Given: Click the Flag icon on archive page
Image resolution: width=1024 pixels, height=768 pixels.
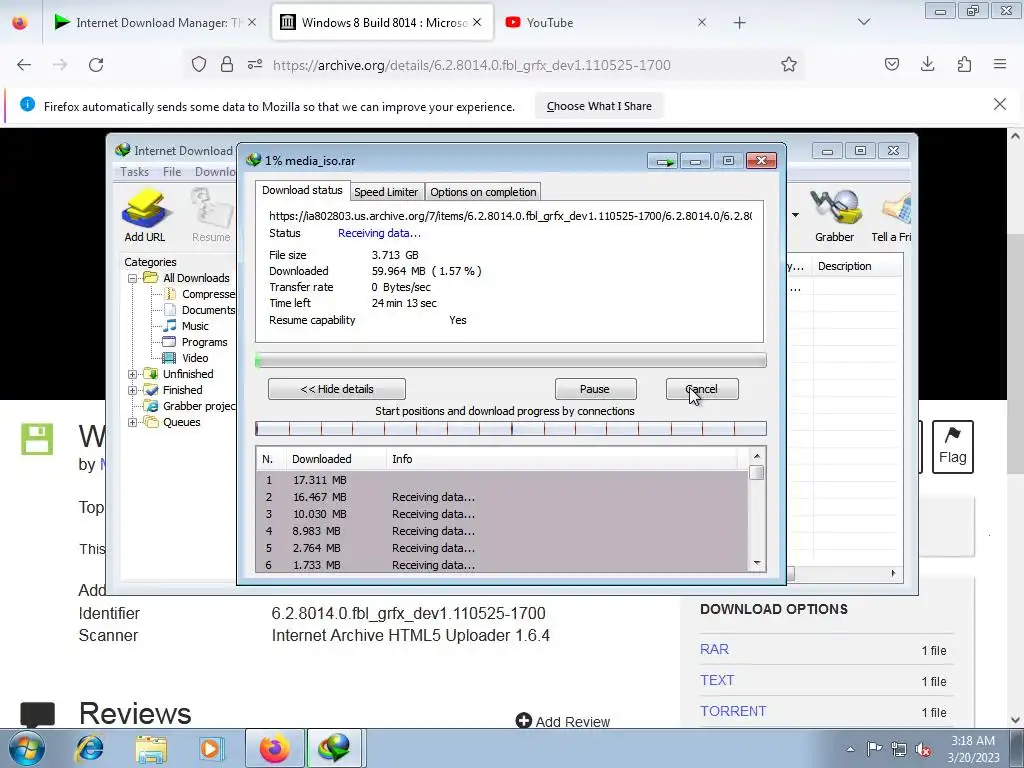Looking at the screenshot, I should click(952, 447).
